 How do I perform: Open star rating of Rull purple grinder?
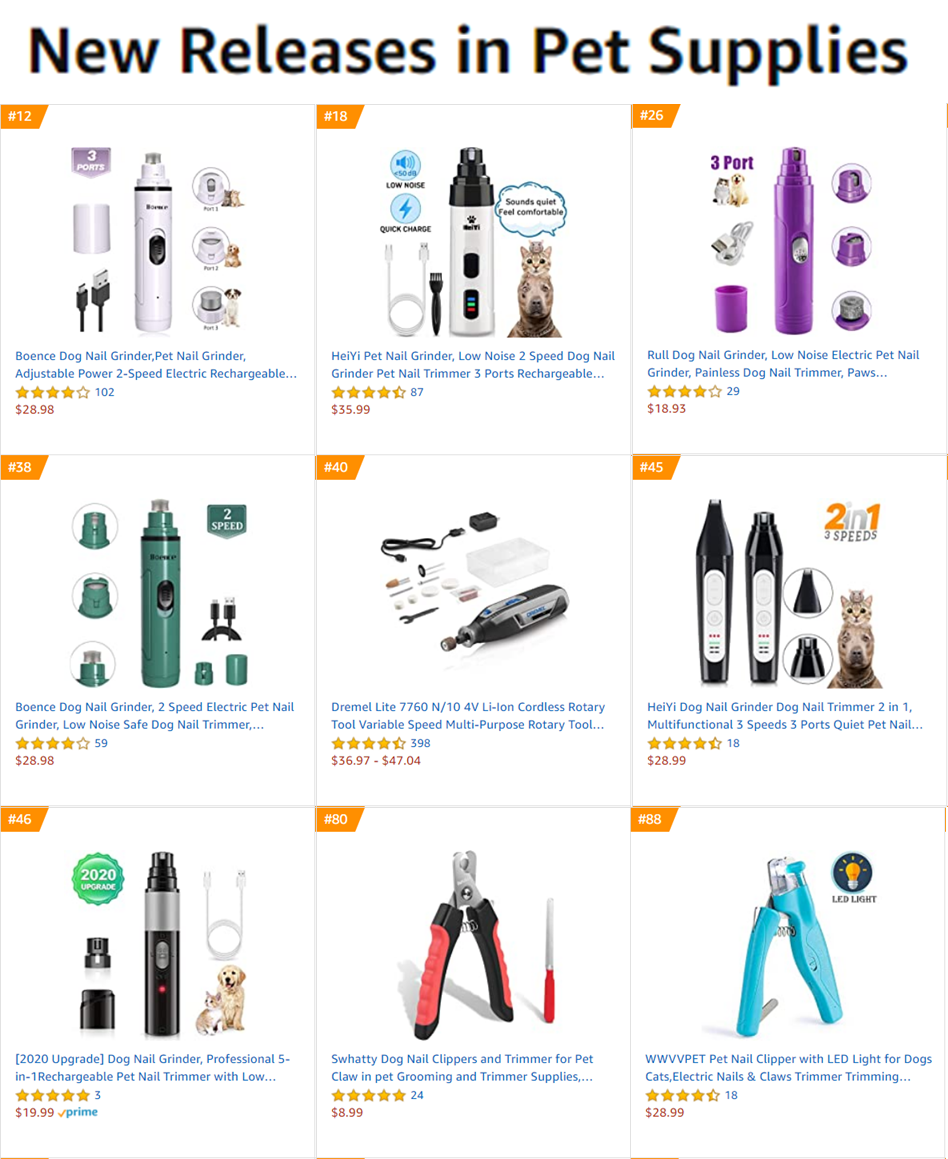[684, 392]
